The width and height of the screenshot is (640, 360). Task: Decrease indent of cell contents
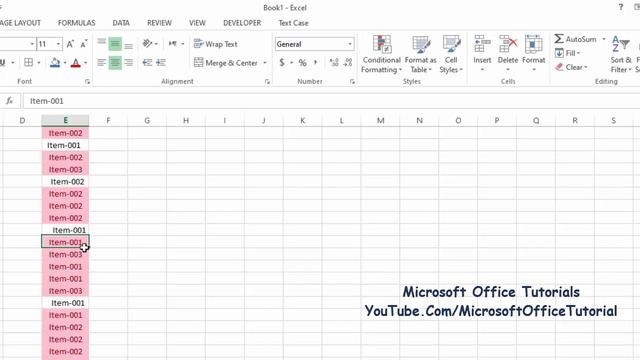coord(147,62)
